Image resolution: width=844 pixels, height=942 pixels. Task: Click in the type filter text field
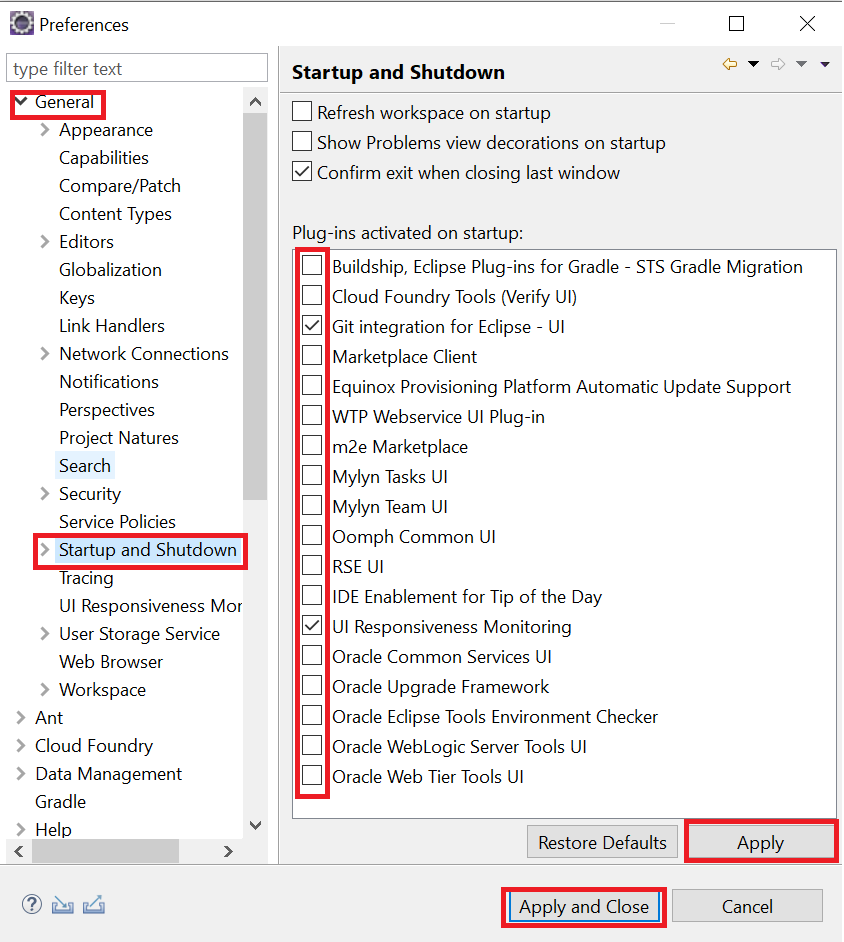(137, 67)
